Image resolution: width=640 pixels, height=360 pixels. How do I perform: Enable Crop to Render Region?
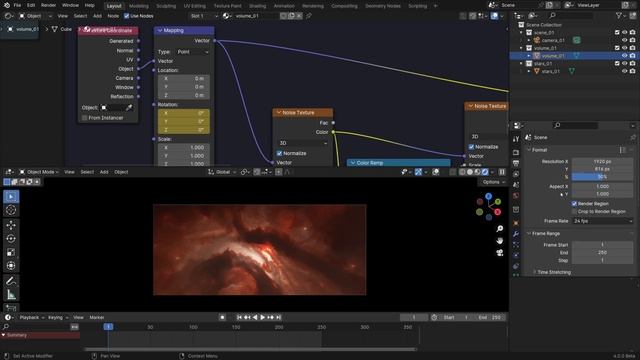click(x=575, y=212)
